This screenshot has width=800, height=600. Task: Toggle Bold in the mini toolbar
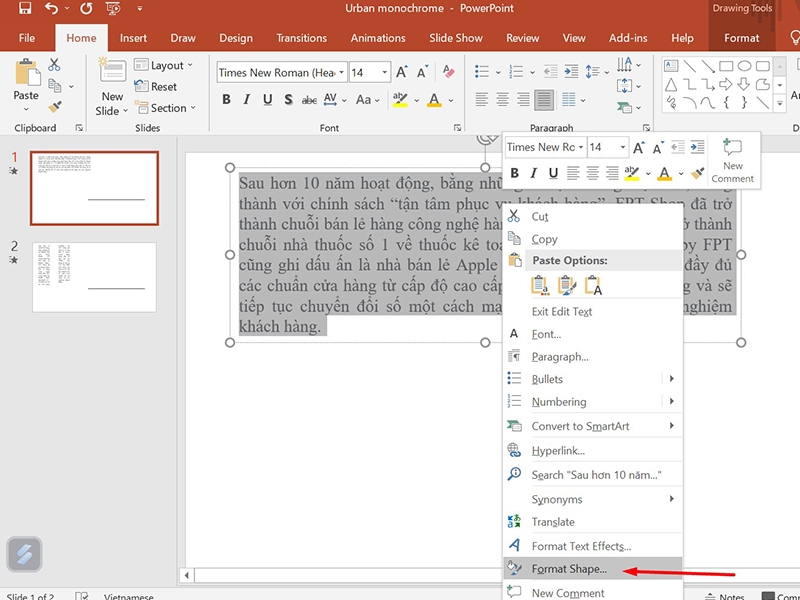[514, 173]
